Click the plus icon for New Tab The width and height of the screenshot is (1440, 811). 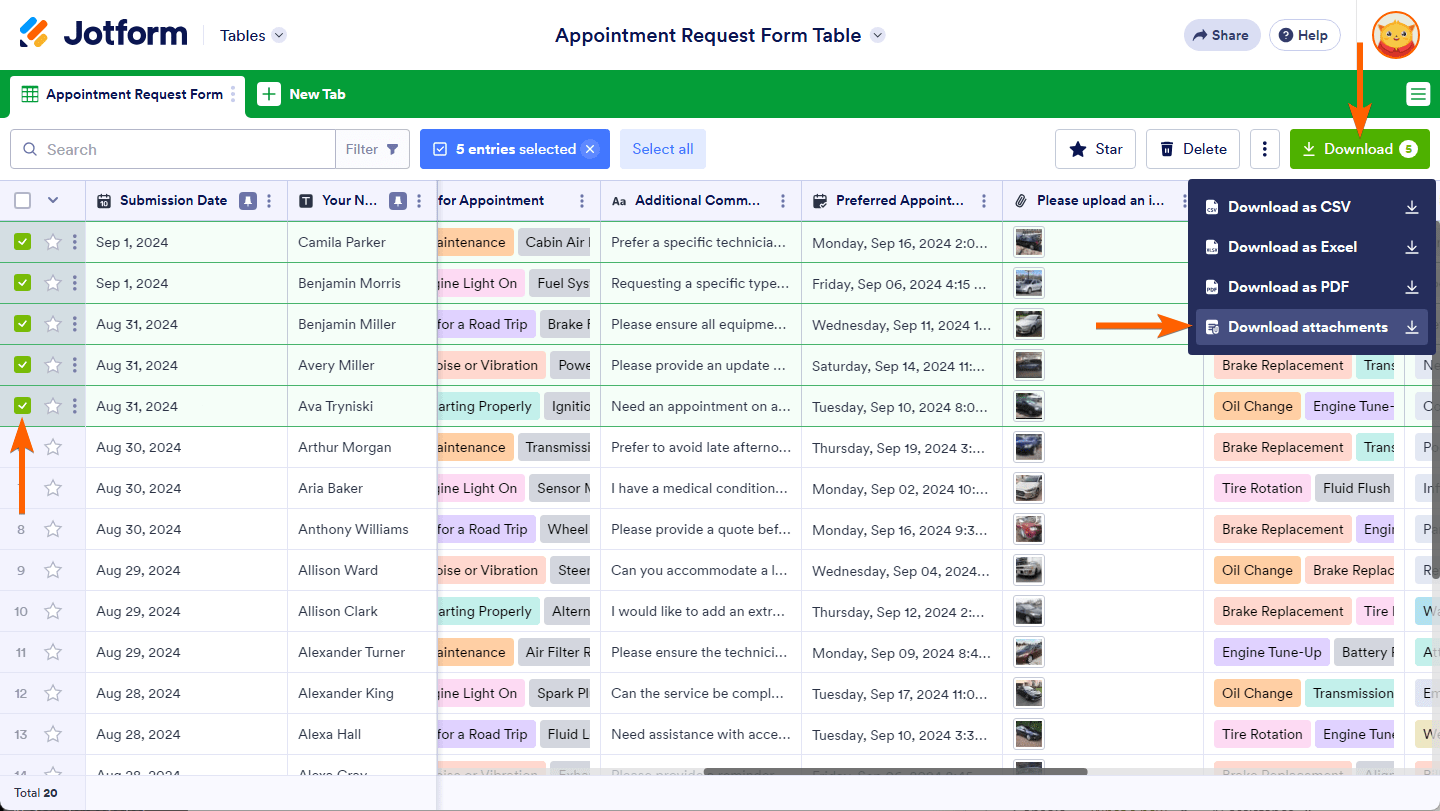click(x=269, y=94)
